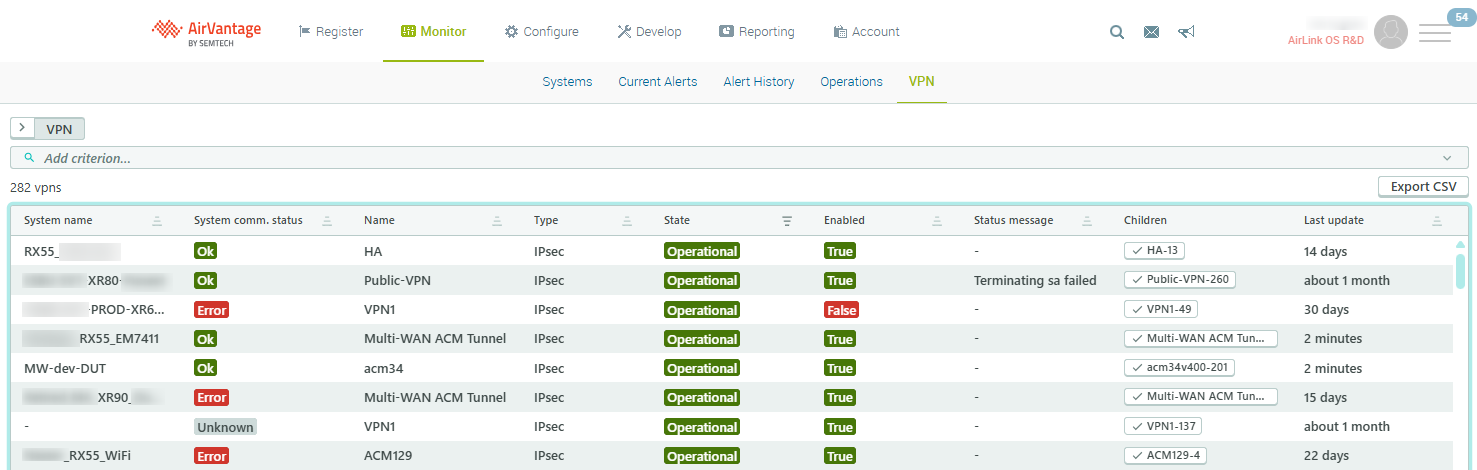This screenshot has height=470, width=1477.
Task: Switch to the Current Alerts tab
Action: click(x=657, y=82)
